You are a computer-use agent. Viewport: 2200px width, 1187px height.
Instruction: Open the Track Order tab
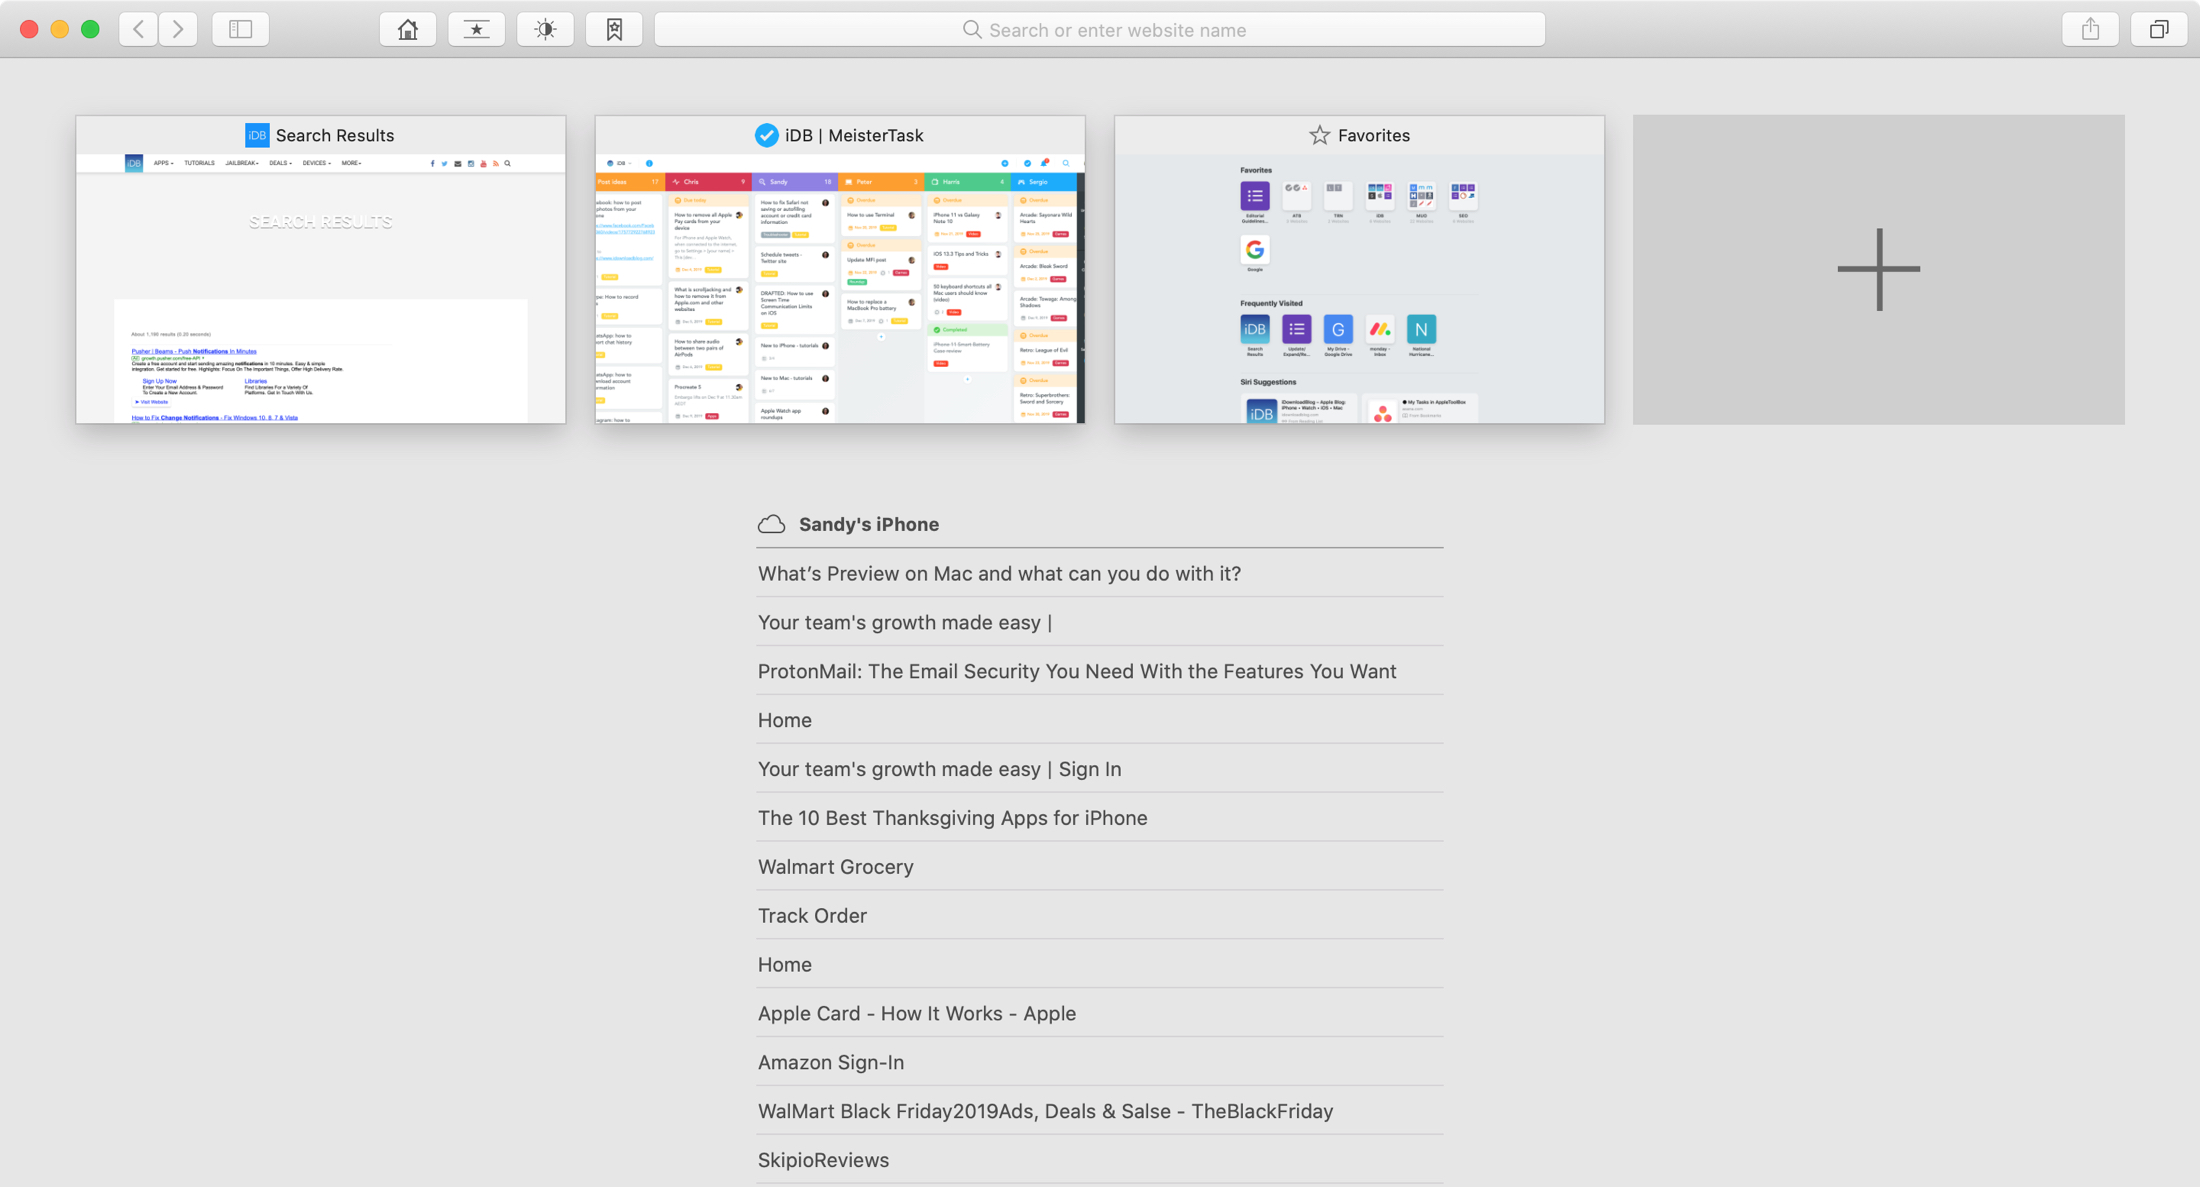point(1100,916)
